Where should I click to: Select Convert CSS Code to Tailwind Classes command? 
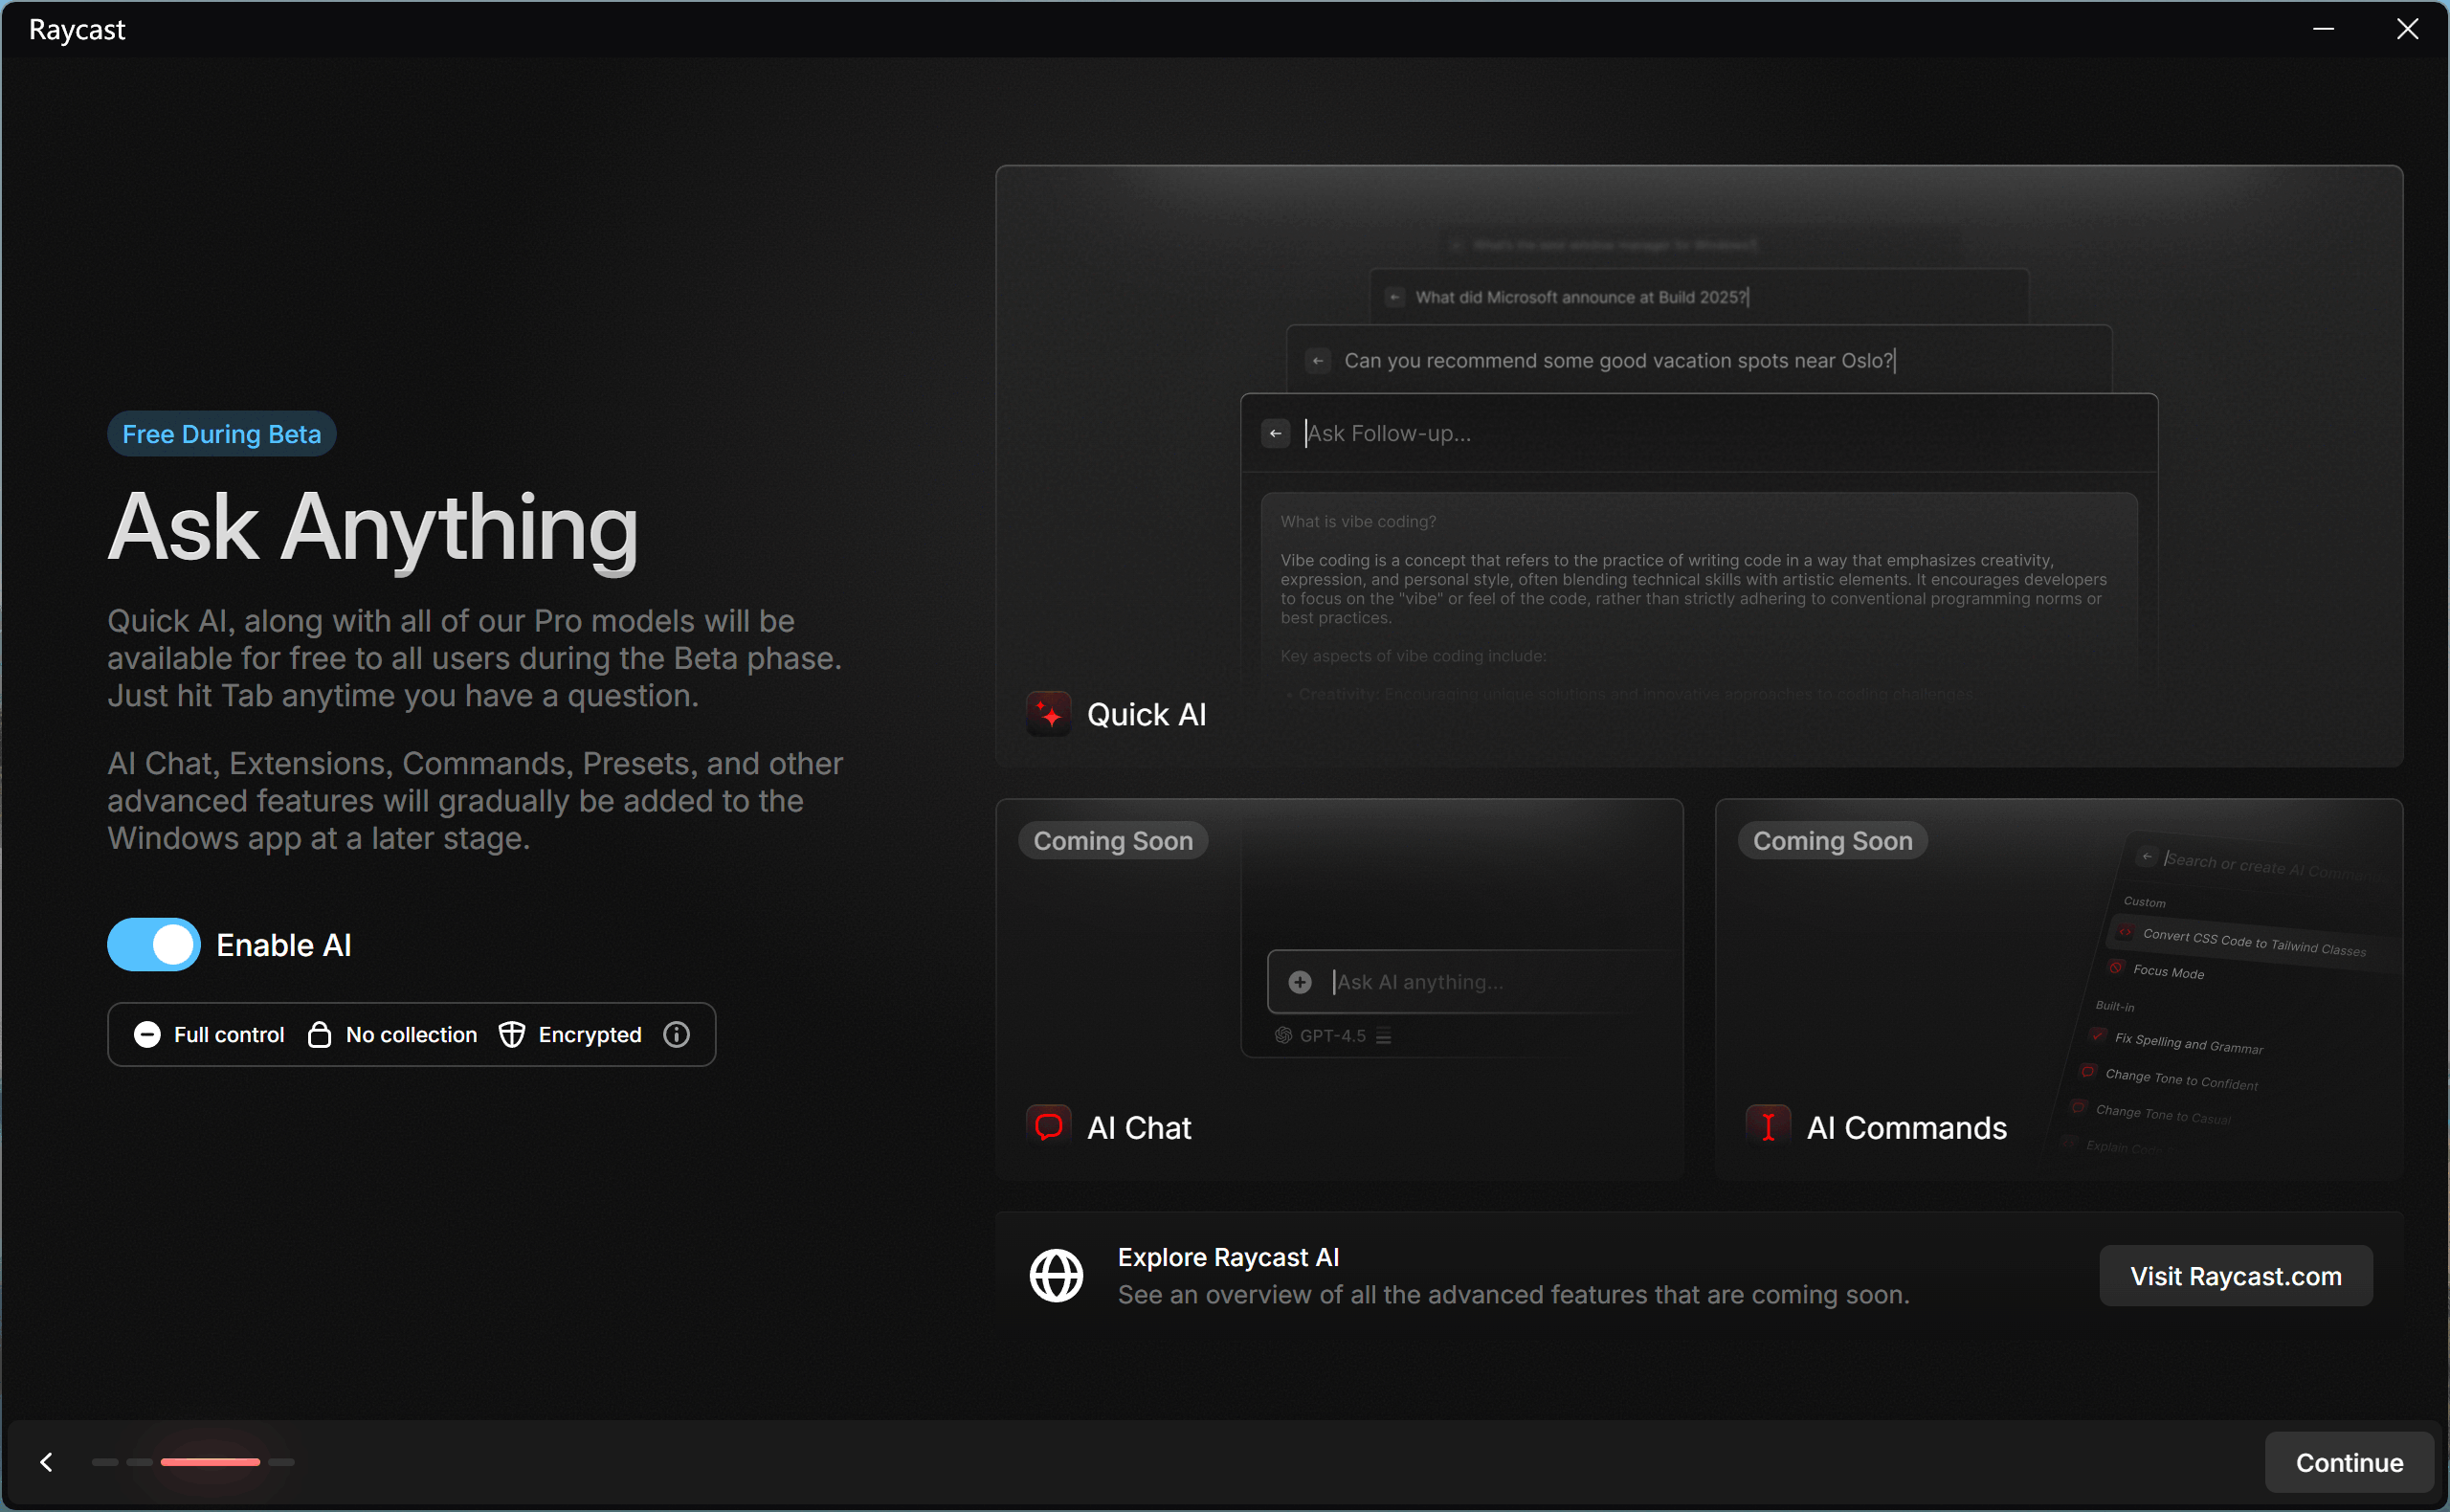2253,941
